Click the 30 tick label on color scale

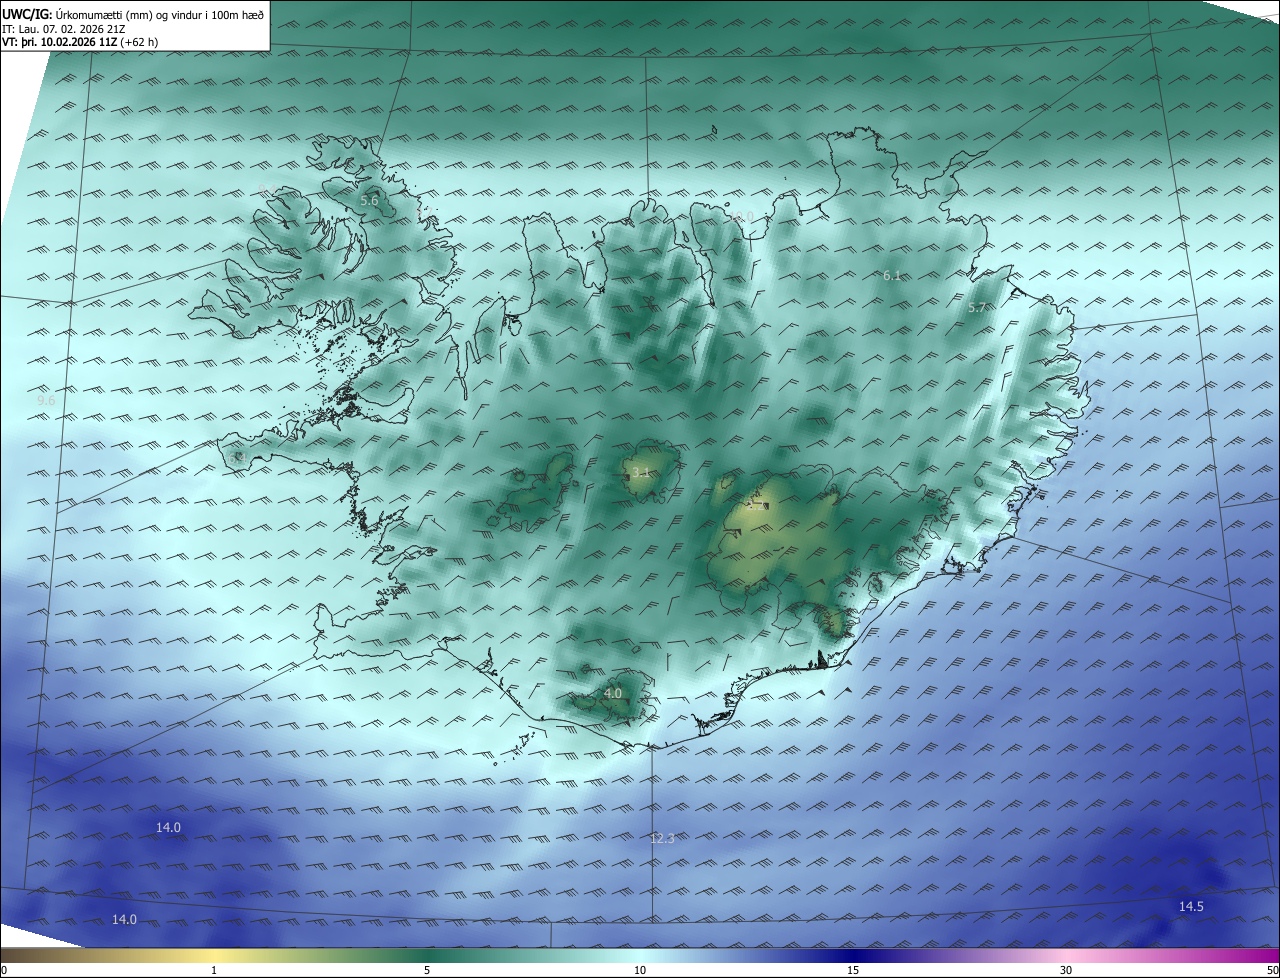pyautogui.click(x=1066, y=970)
